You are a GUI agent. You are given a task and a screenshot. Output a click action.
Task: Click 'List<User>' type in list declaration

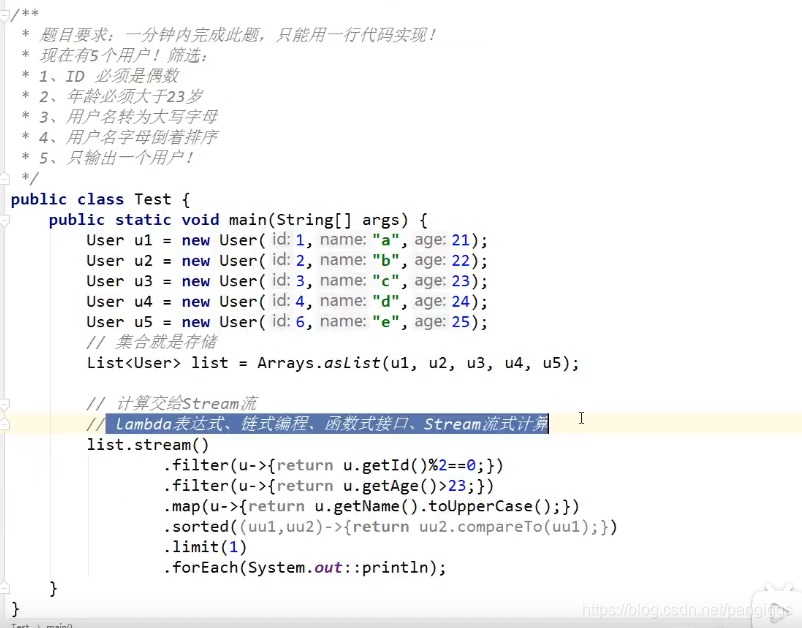(x=133, y=363)
